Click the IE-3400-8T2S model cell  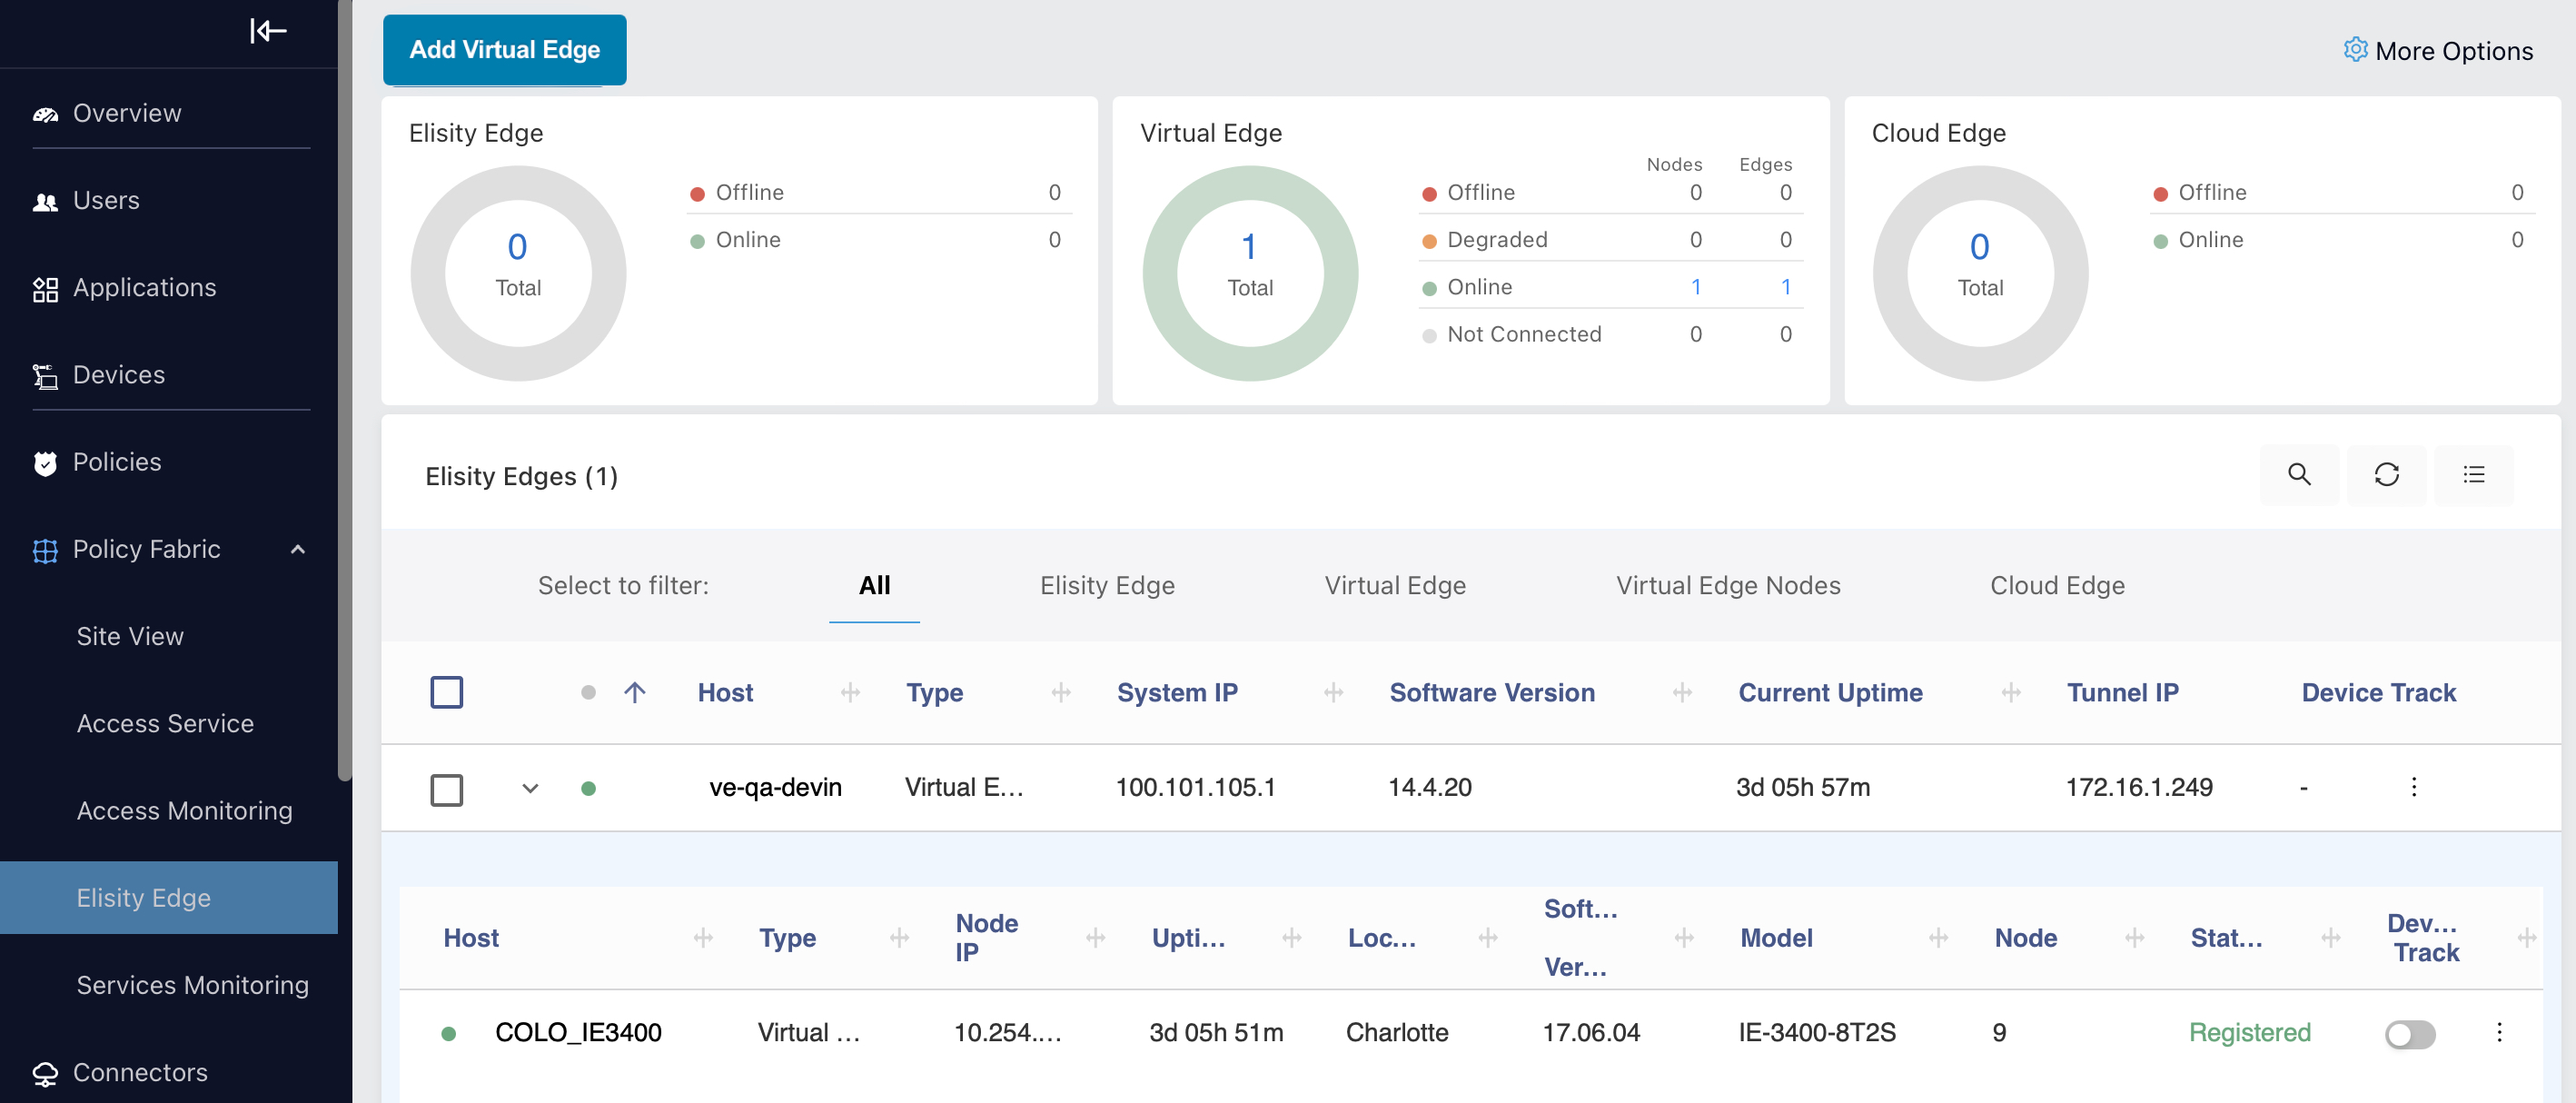pos(1817,1032)
